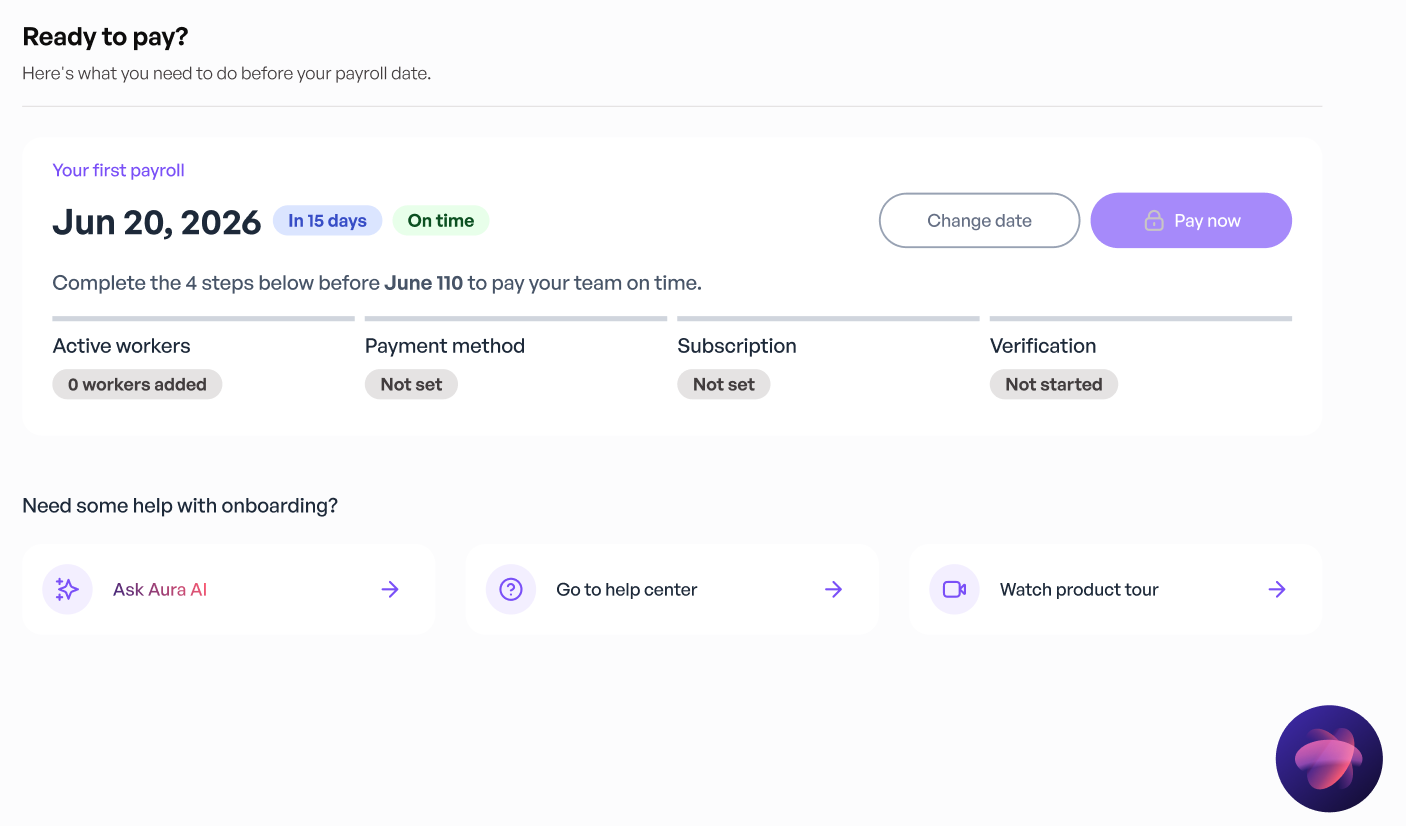The width and height of the screenshot is (1406, 826).
Task: Click the product tour video camera icon
Action: tap(954, 589)
